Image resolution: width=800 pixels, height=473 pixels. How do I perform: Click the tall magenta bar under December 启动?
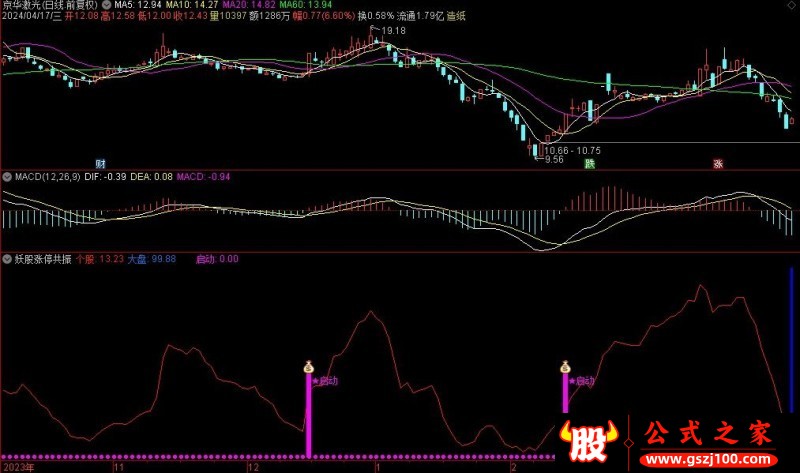coord(309,414)
